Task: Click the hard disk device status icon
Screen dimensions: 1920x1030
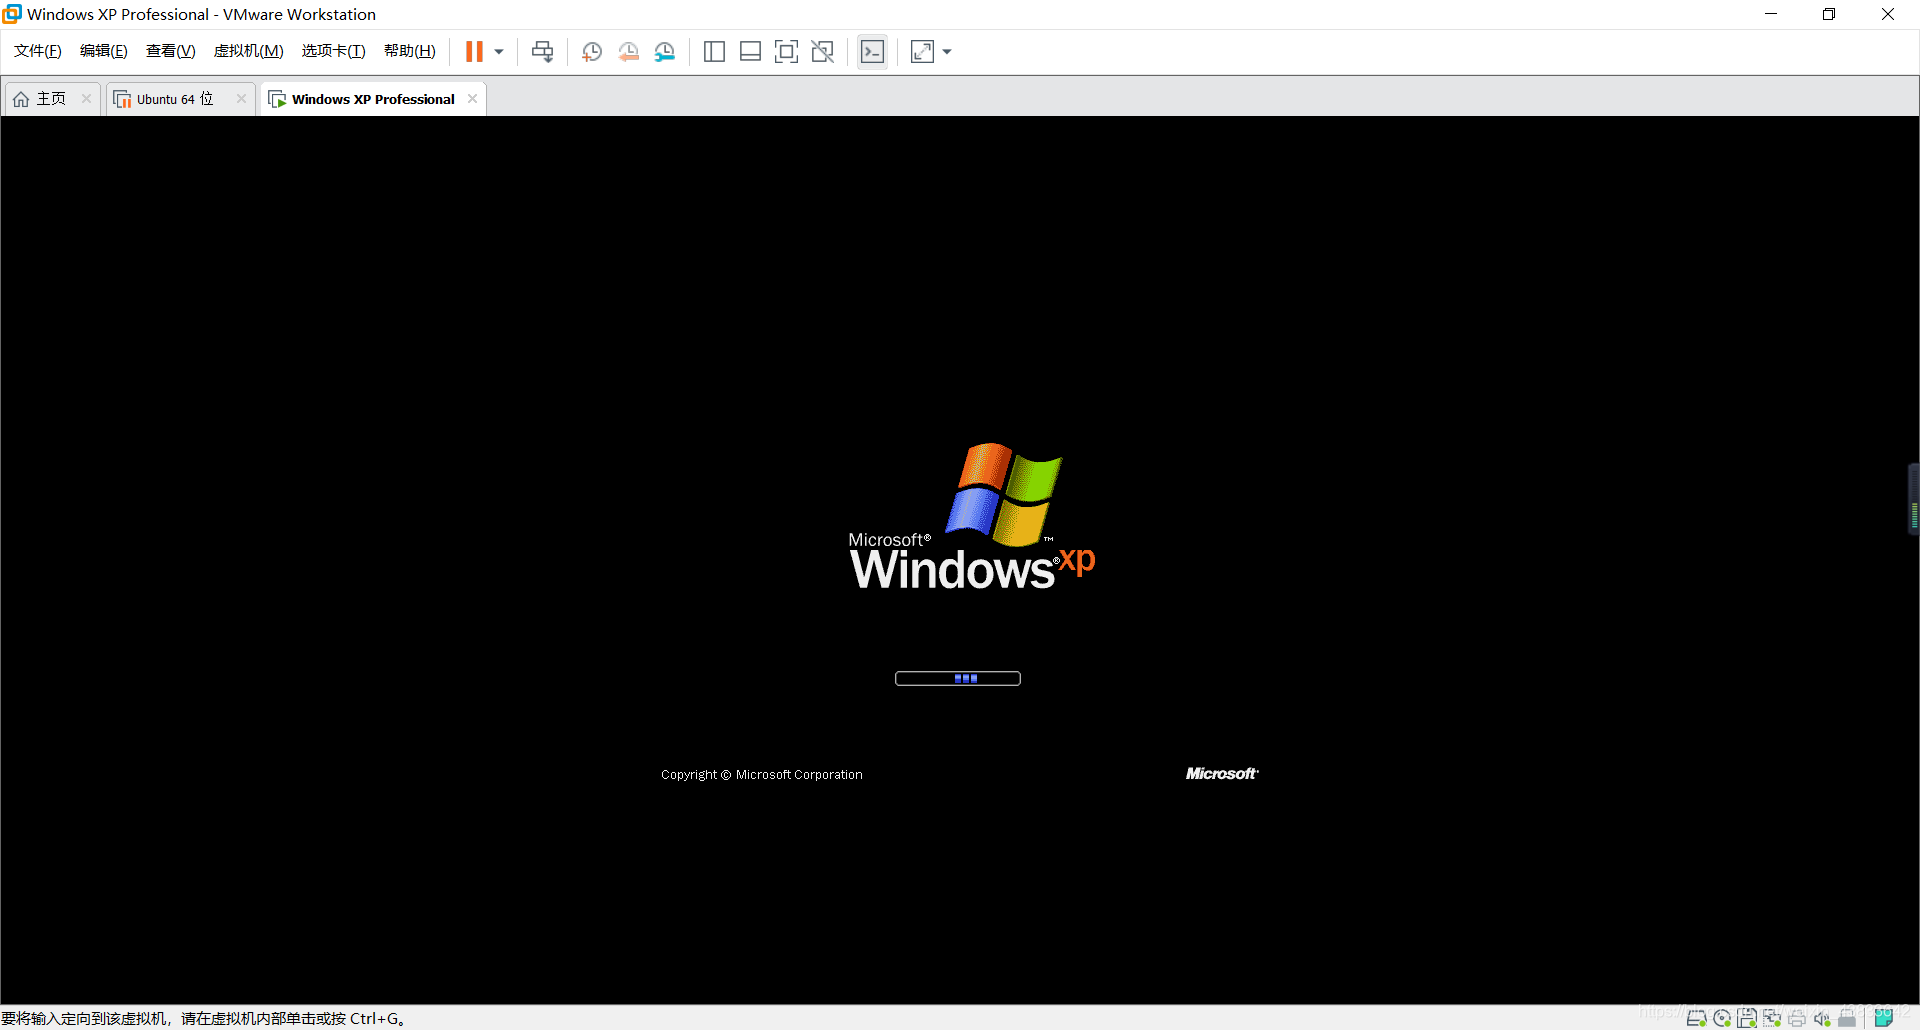Action: click(1696, 1018)
